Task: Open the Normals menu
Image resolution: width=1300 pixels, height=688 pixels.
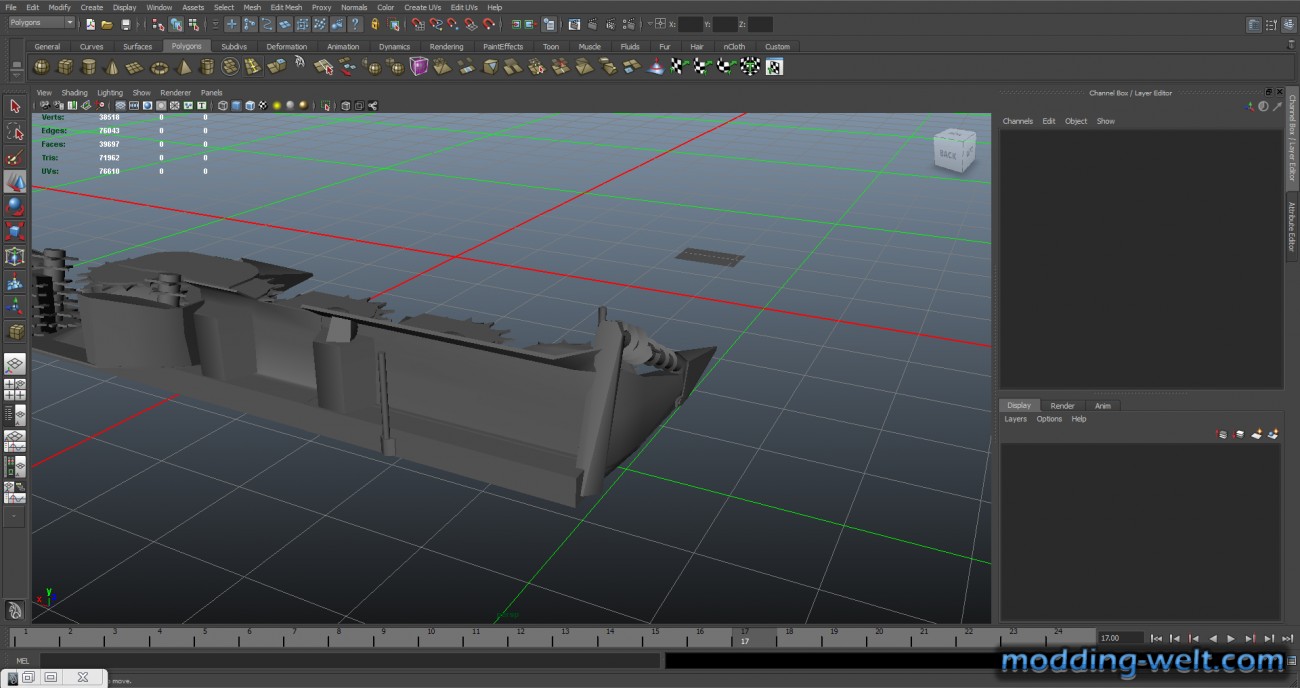Action: click(x=354, y=7)
